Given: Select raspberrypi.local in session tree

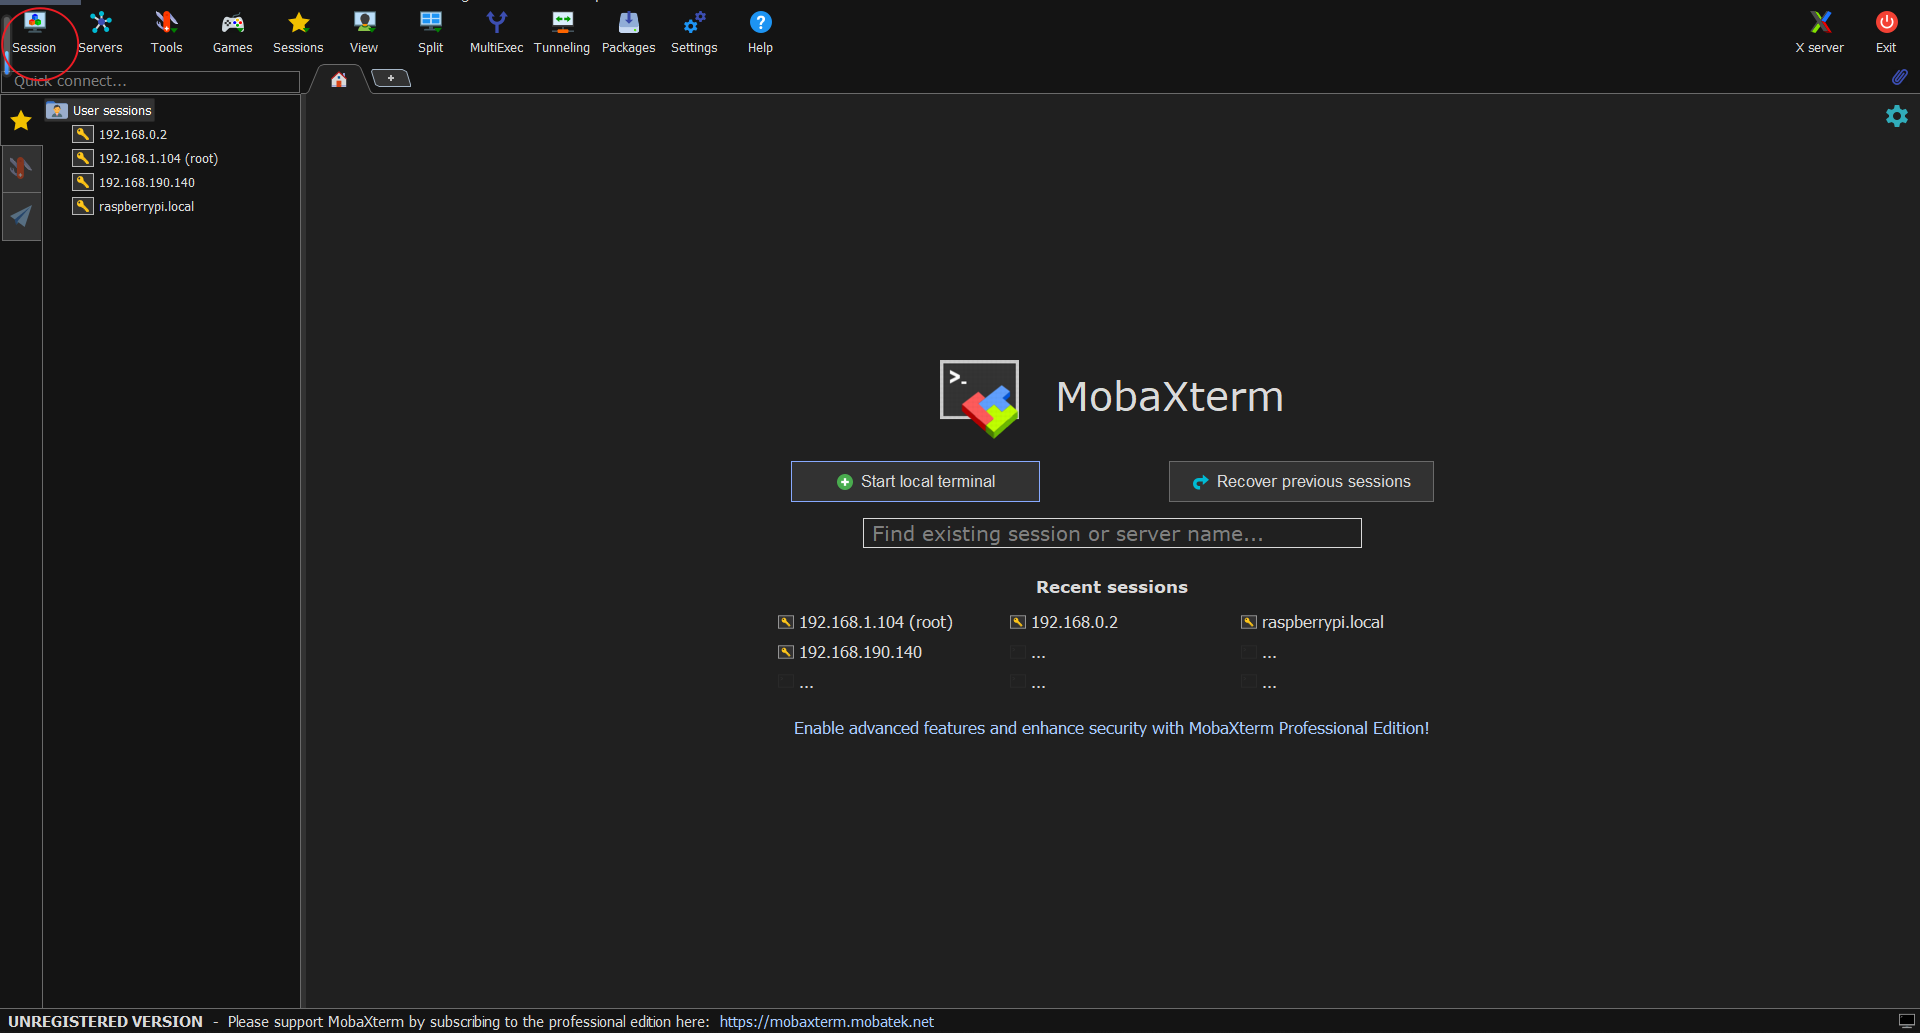Looking at the screenshot, I should point(135,206).
